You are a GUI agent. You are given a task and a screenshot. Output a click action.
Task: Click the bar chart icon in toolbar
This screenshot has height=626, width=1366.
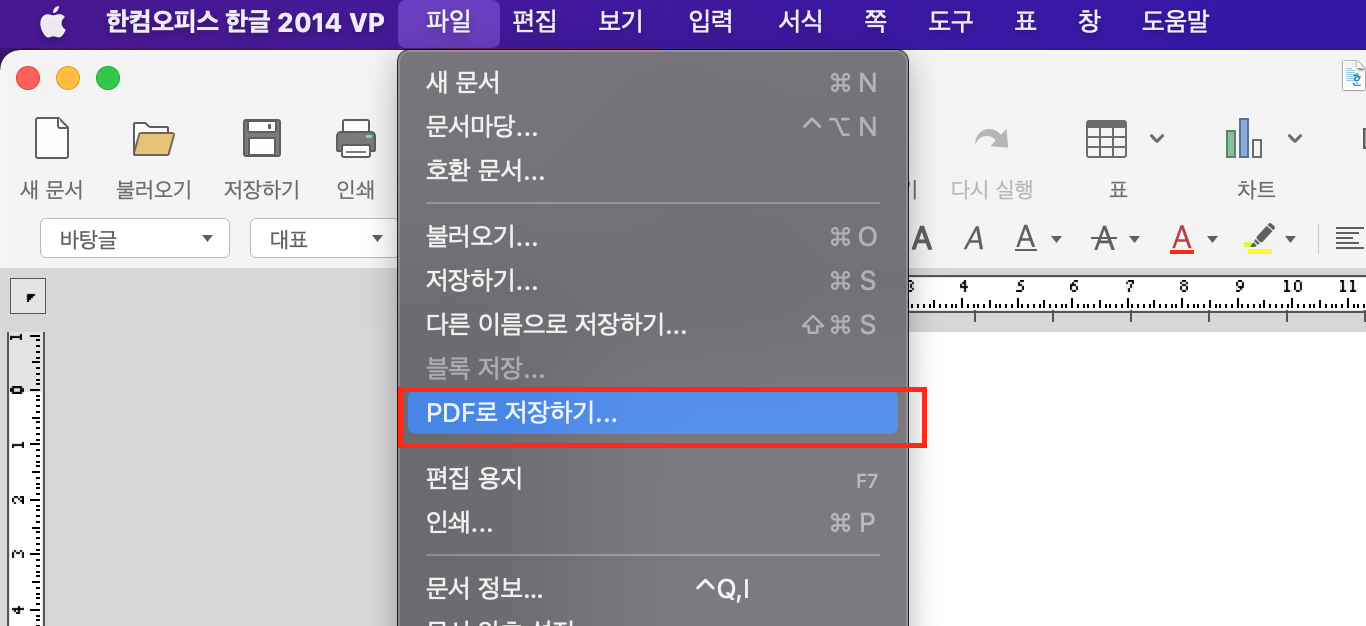[1243, 138]
